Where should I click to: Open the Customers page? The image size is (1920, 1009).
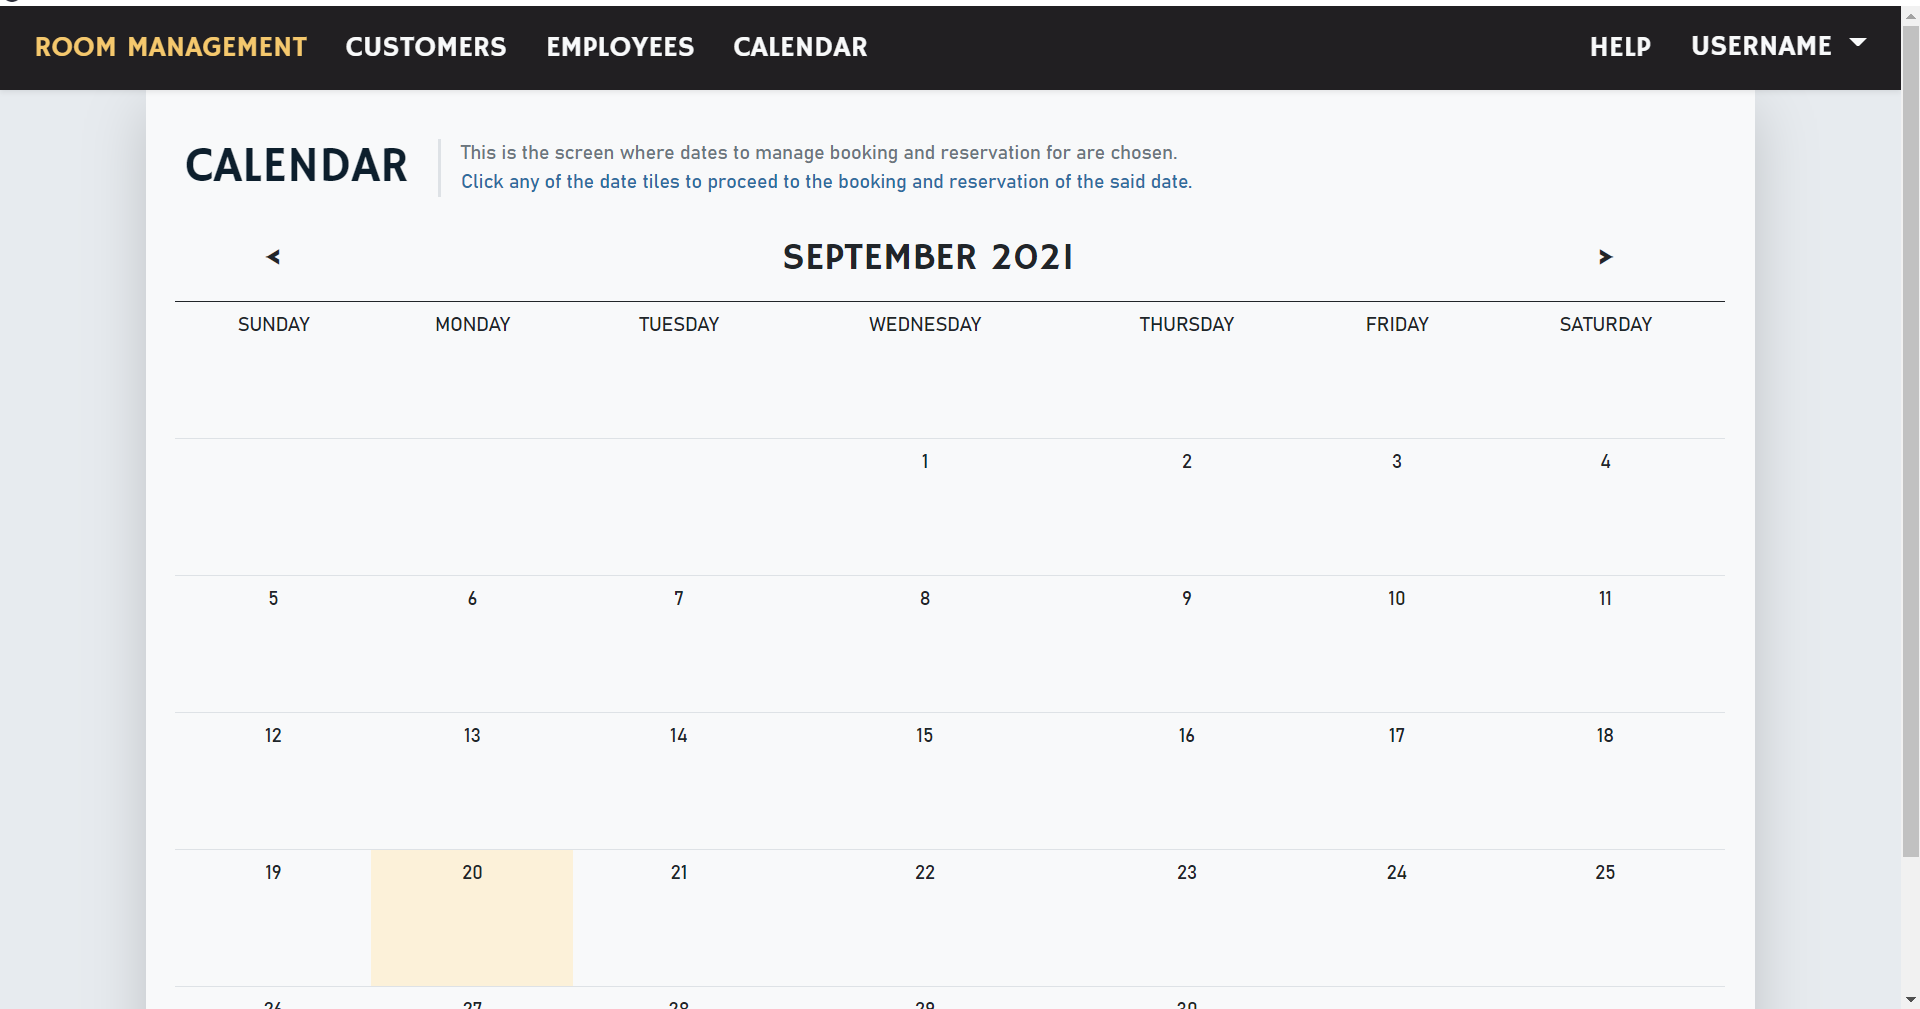click(x=426, y=47)
